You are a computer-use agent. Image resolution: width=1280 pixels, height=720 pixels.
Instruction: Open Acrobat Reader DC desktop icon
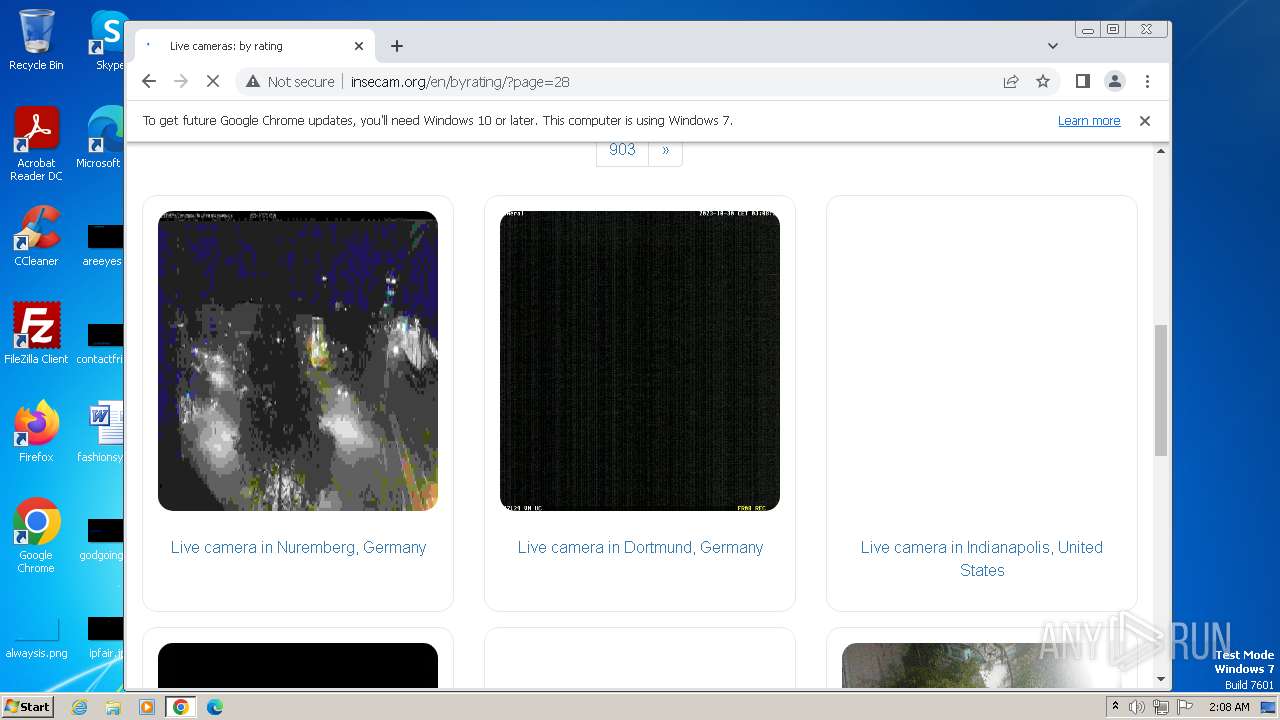[x=36, y=145]
